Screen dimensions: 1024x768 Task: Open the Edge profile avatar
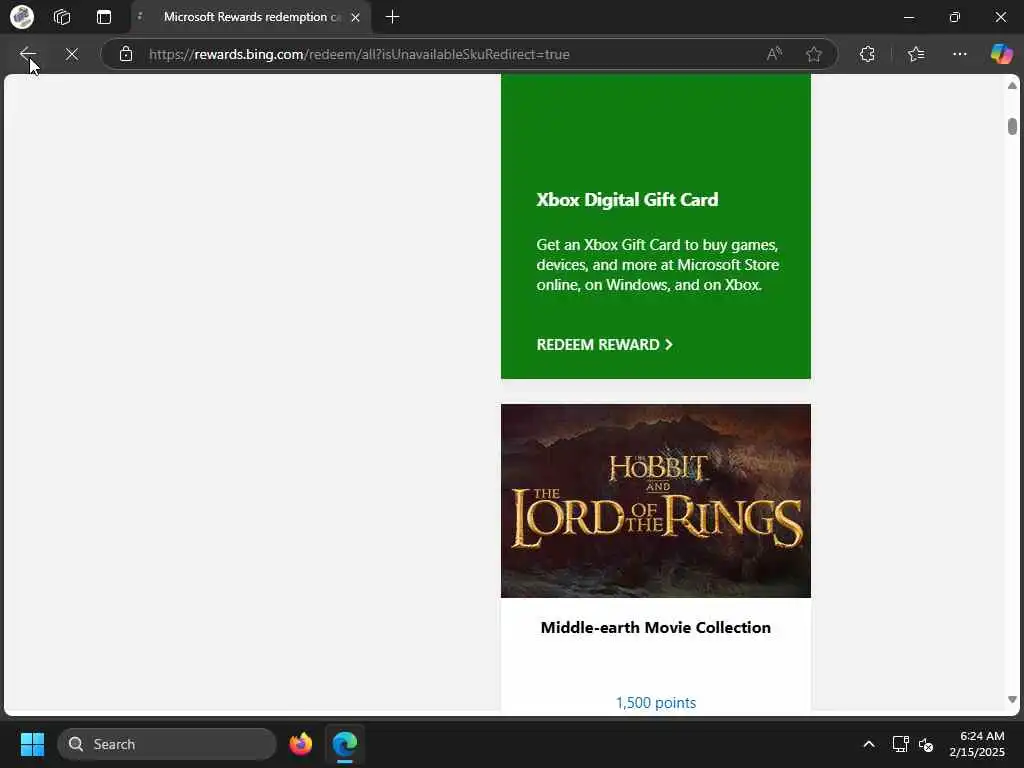(x=22, y=17)
